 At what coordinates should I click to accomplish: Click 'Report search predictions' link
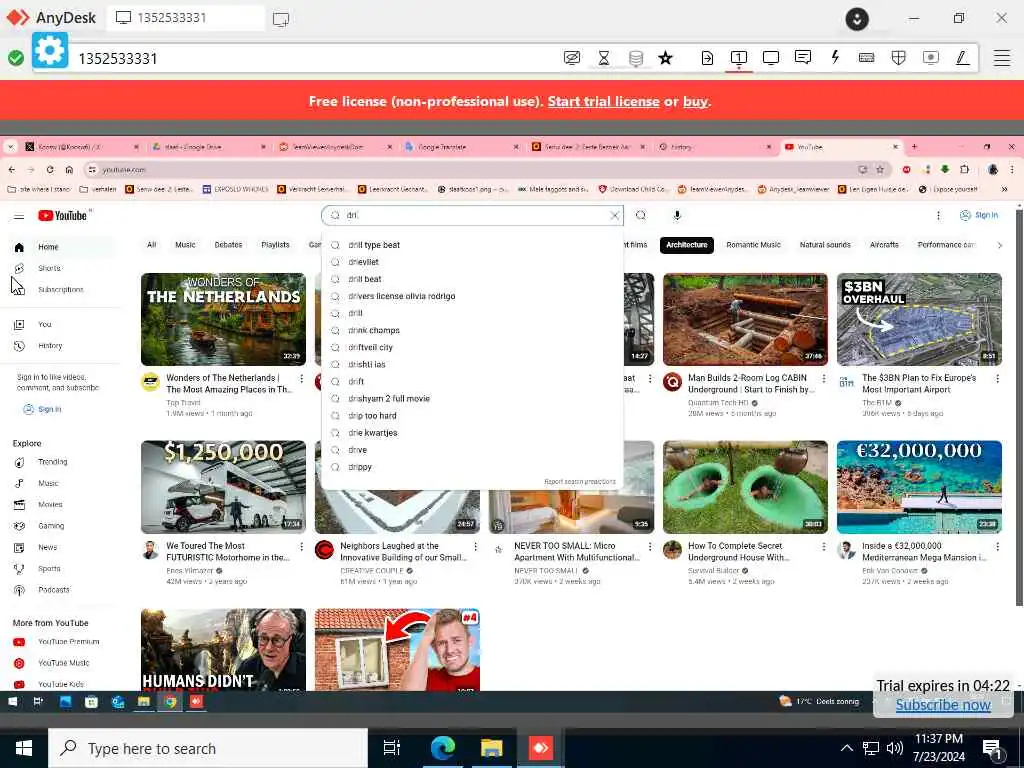tap(579, 482)
